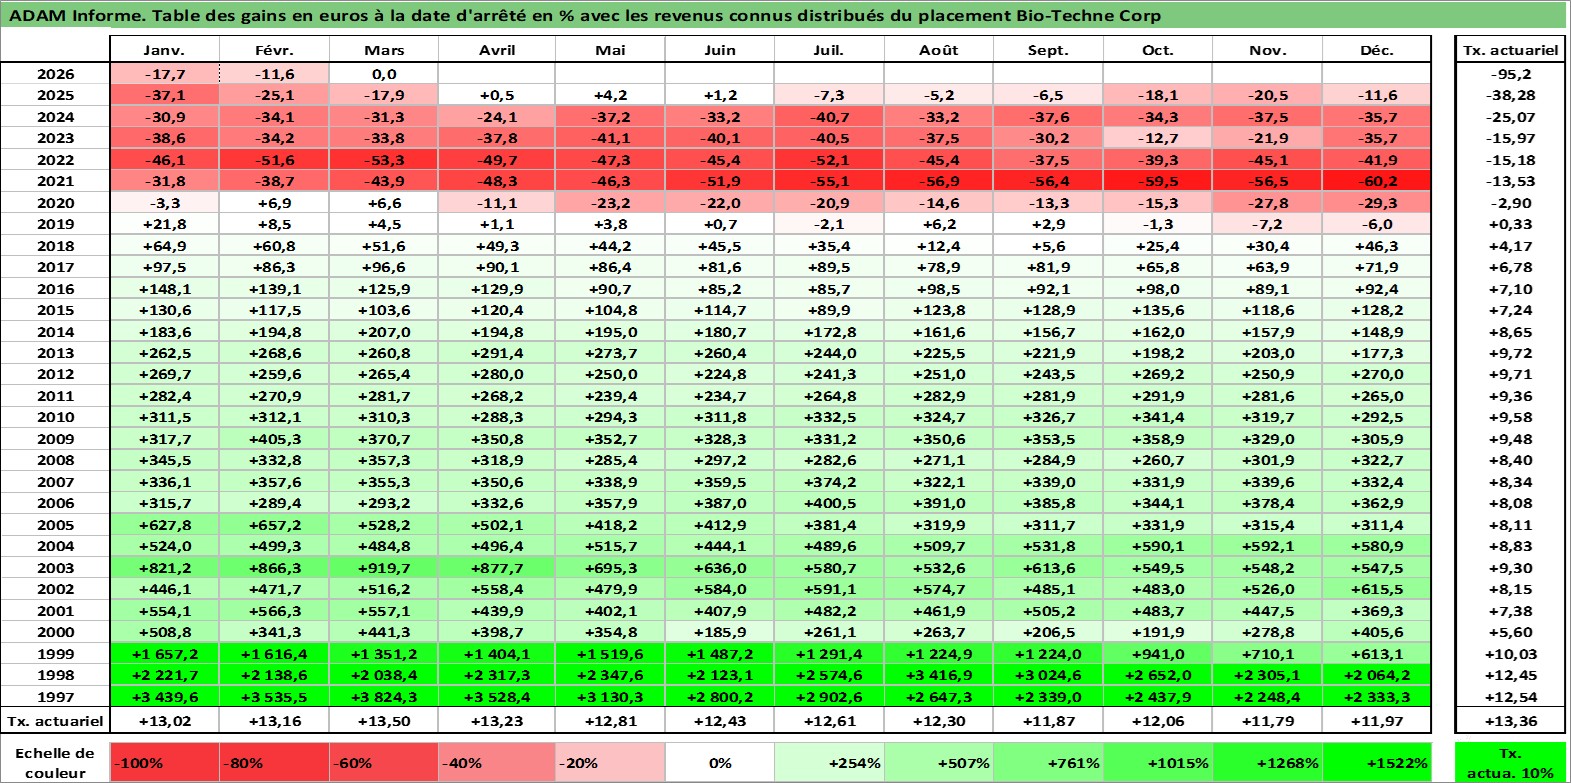Click the ADAM Informe title banner
This screenshot has width=1571, height=783.
pos(784,15)
